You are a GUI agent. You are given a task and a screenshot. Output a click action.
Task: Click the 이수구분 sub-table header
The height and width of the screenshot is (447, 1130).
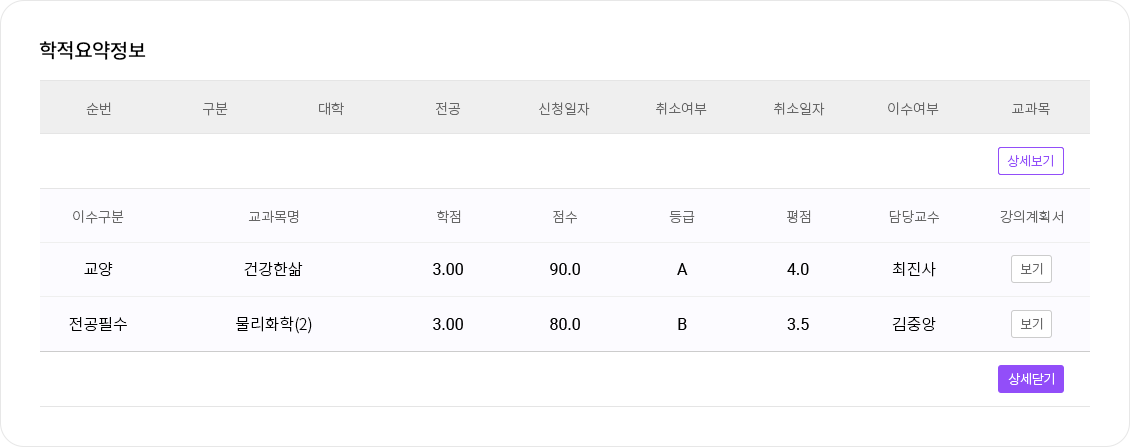[x=98, y=216]
